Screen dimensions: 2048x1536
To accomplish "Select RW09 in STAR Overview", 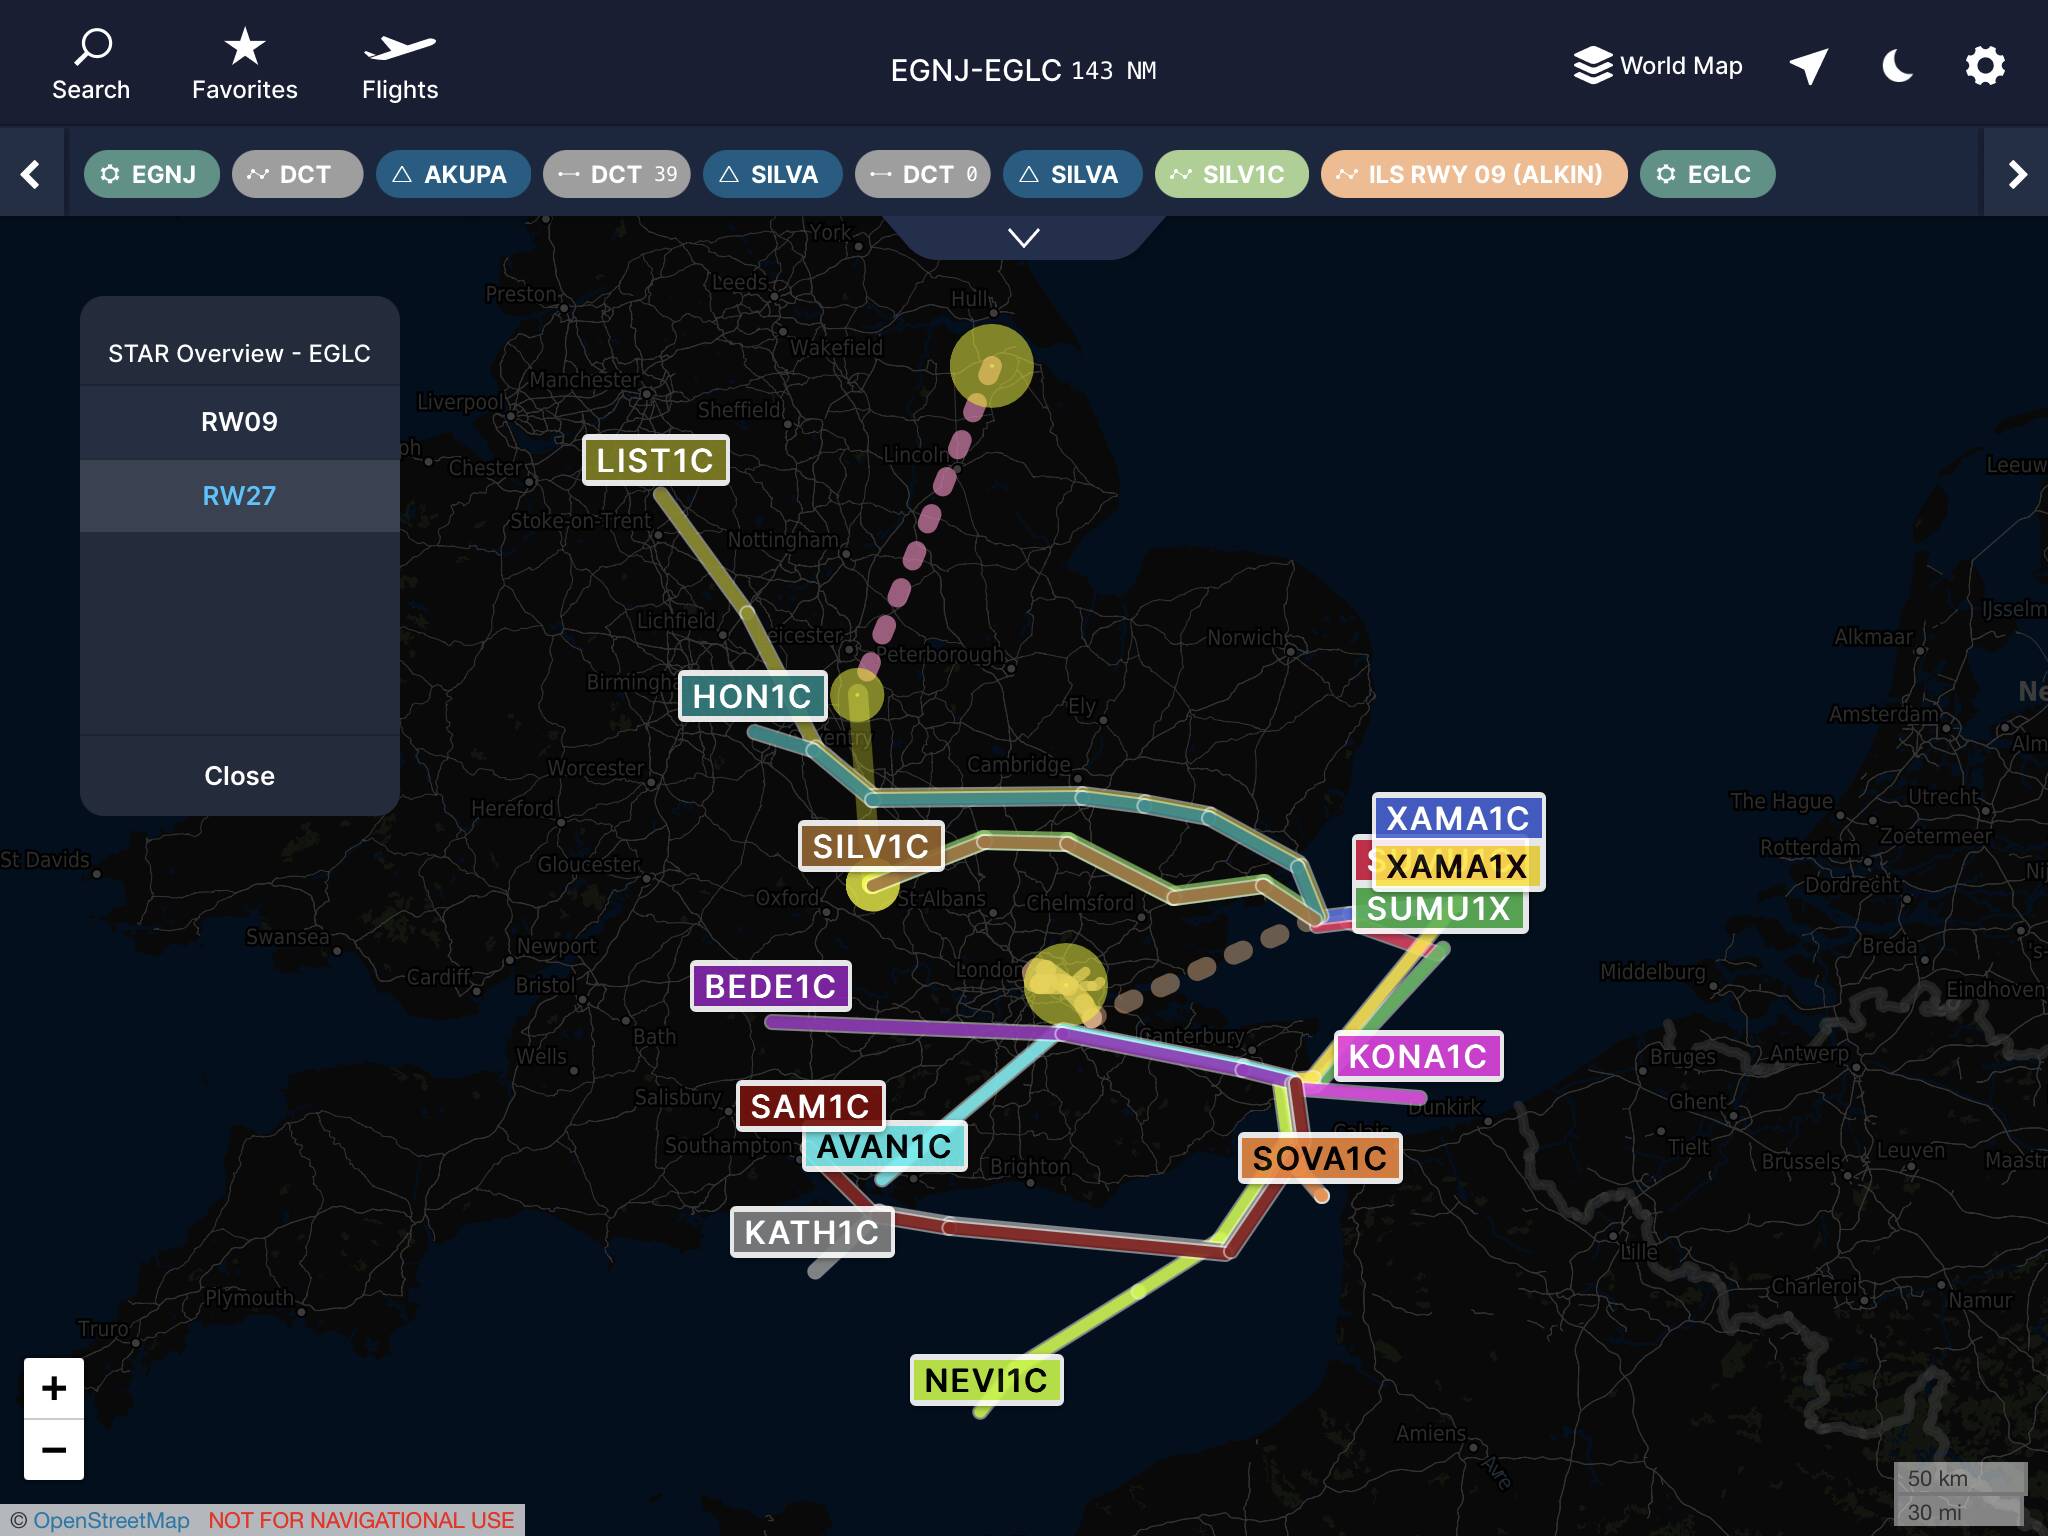I will tap(239, 422).
